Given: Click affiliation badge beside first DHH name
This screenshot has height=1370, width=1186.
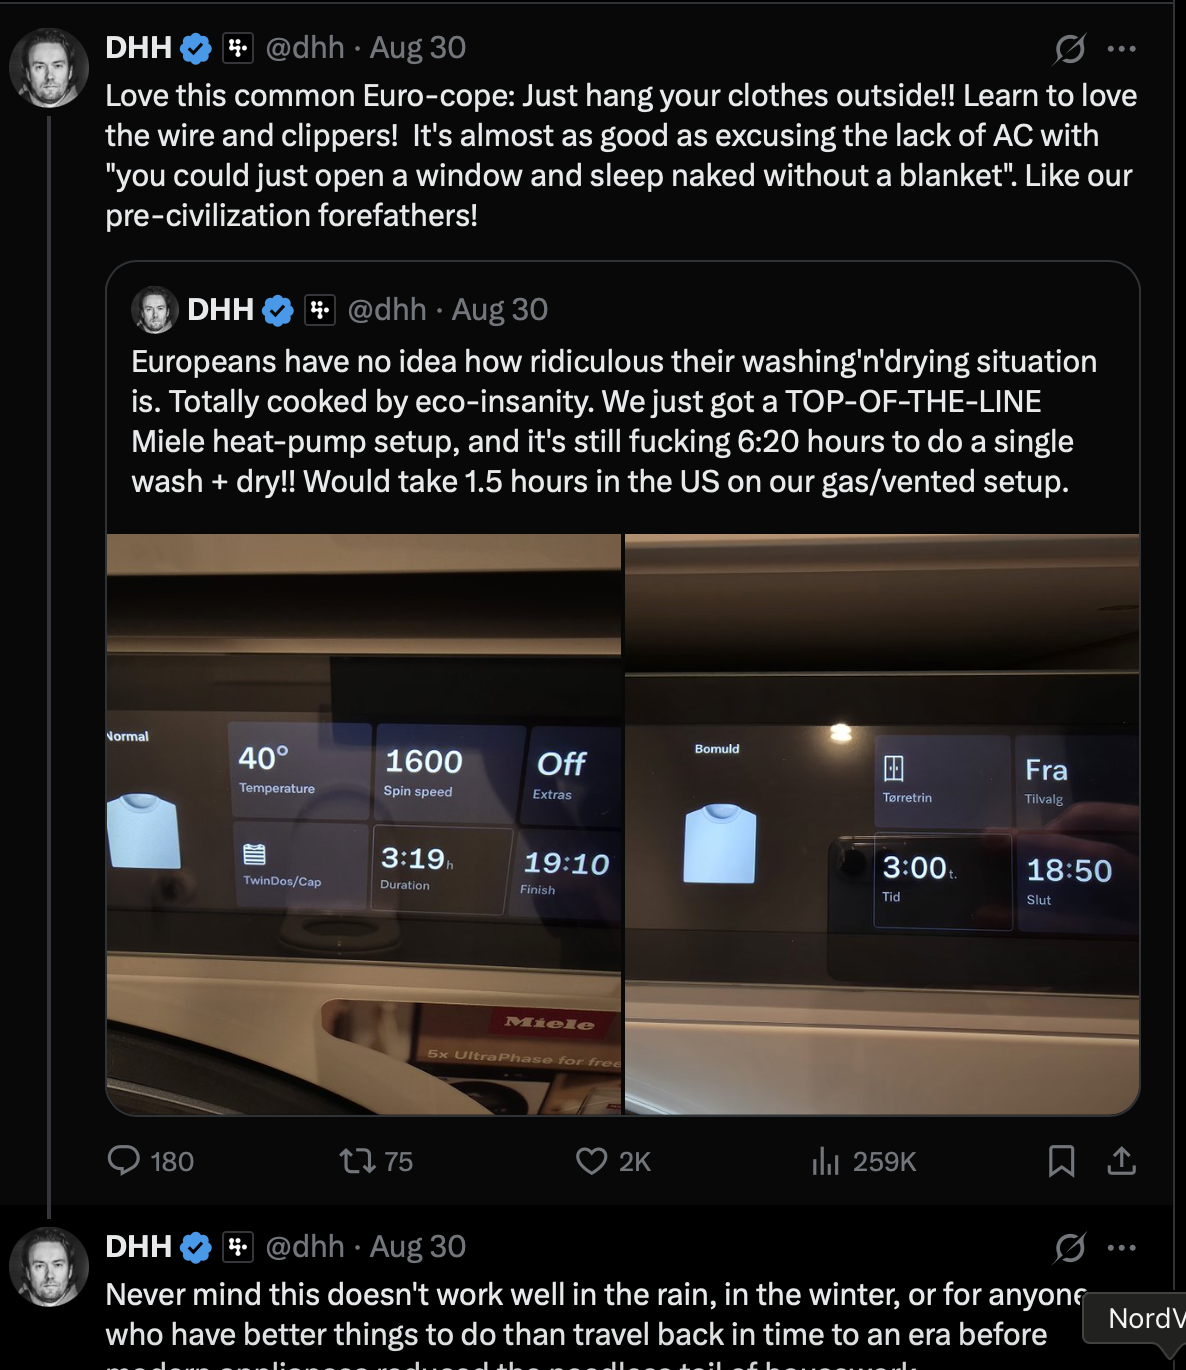Looking at the screenshot, I should pos(237,48).
